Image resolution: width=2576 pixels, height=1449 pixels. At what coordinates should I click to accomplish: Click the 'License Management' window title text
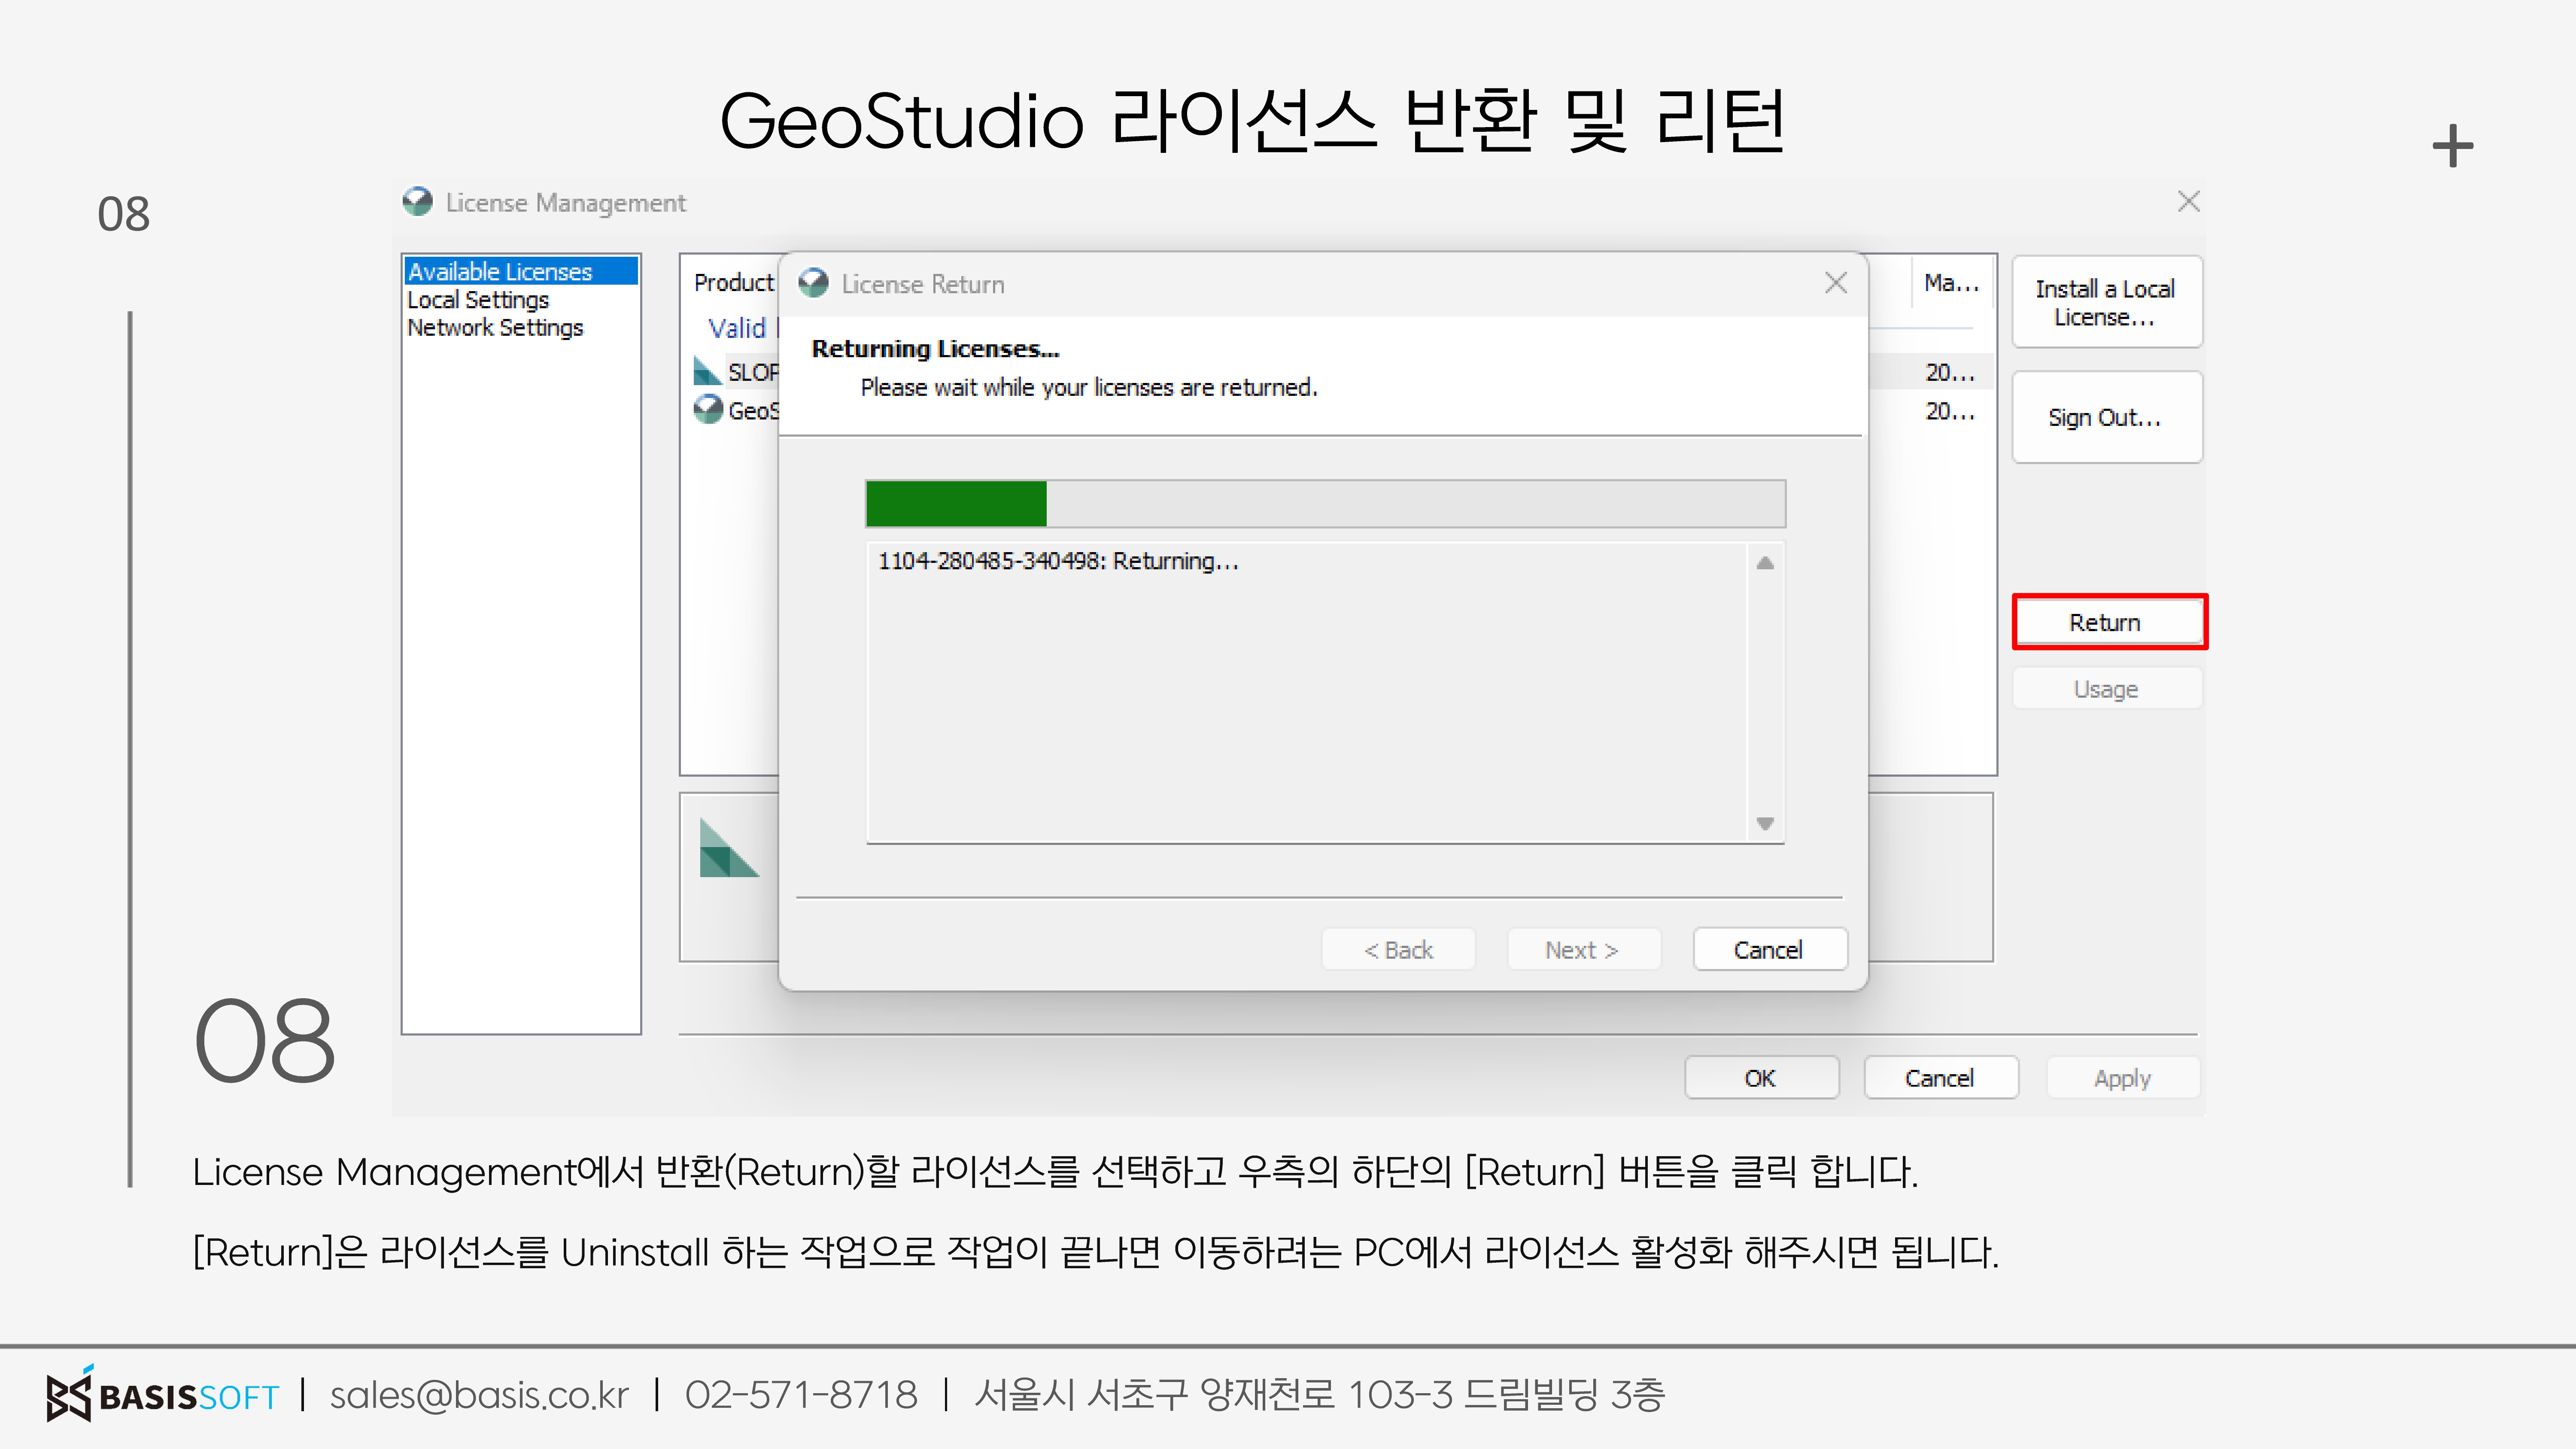566,203
